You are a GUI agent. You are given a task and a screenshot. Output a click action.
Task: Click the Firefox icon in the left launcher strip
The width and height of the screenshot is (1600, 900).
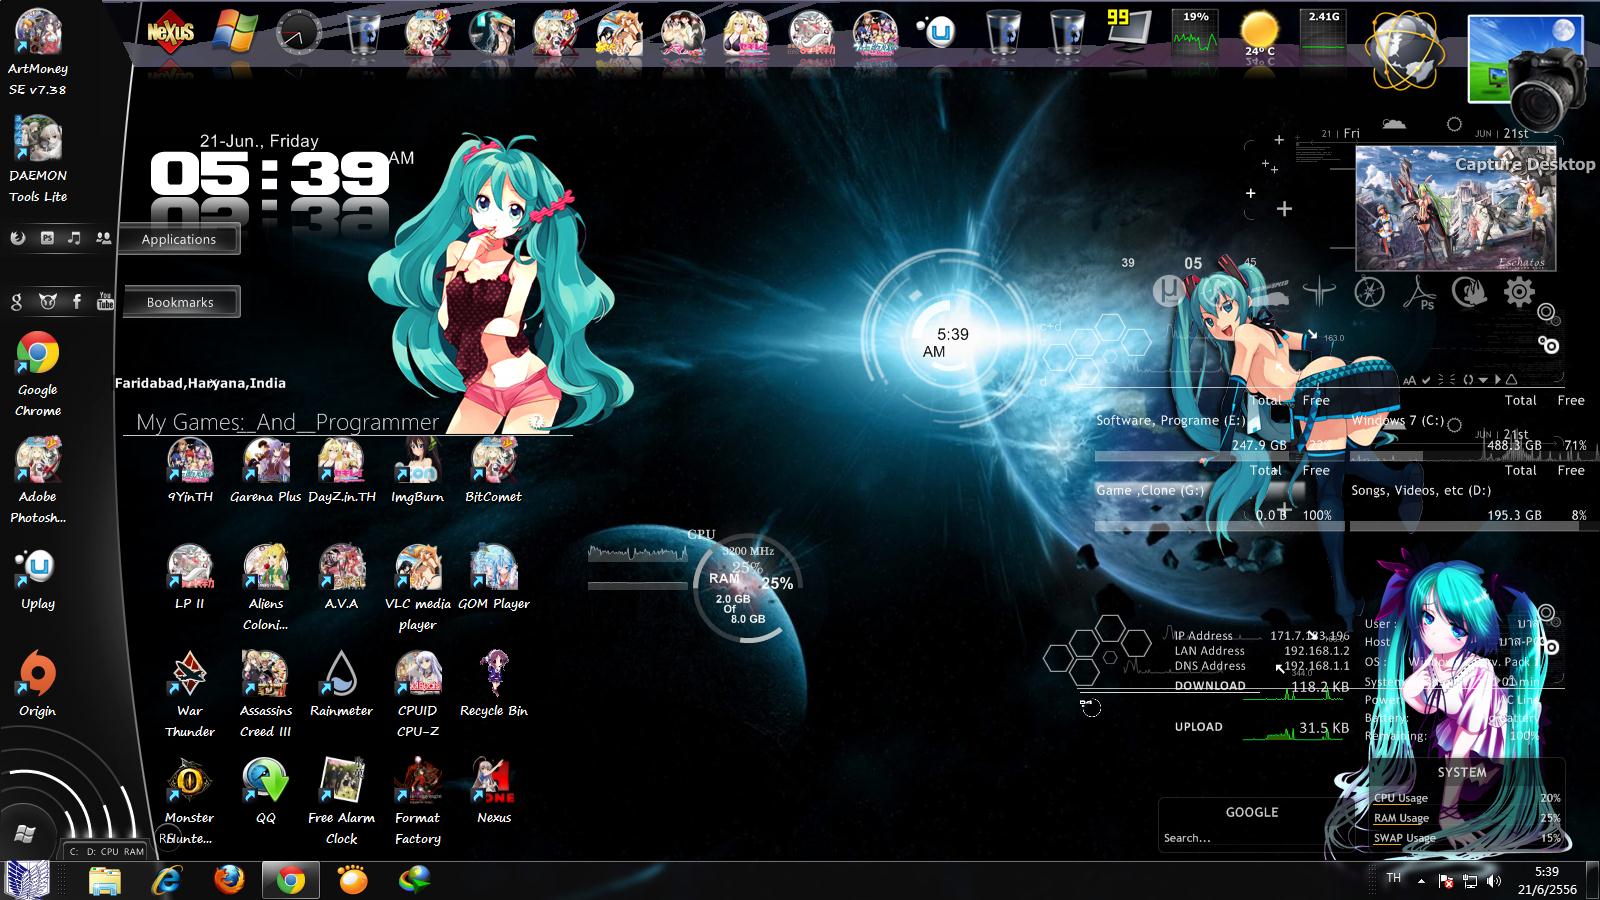(x=17, y=238)
